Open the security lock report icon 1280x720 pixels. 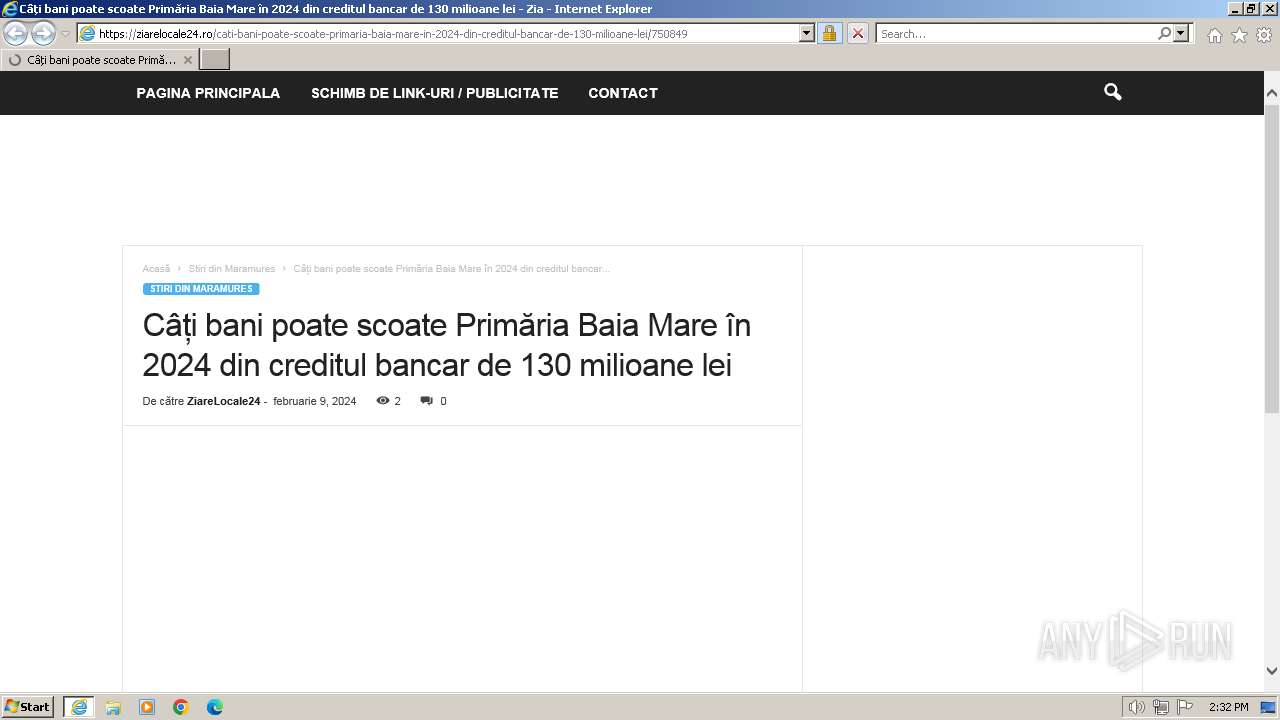pyautogui.click(x=829, y=33)
